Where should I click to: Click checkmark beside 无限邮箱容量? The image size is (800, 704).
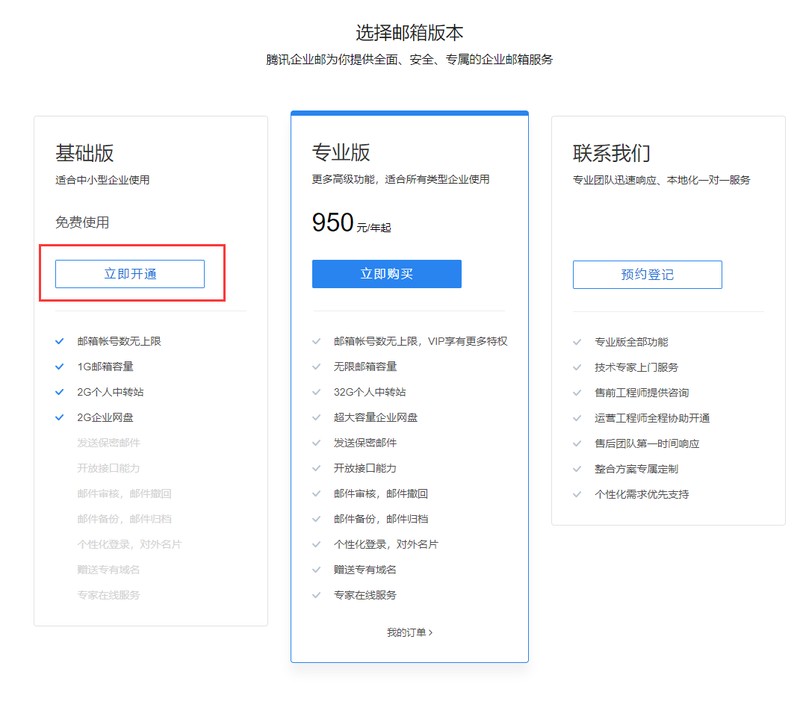click(x=316, y=366)
